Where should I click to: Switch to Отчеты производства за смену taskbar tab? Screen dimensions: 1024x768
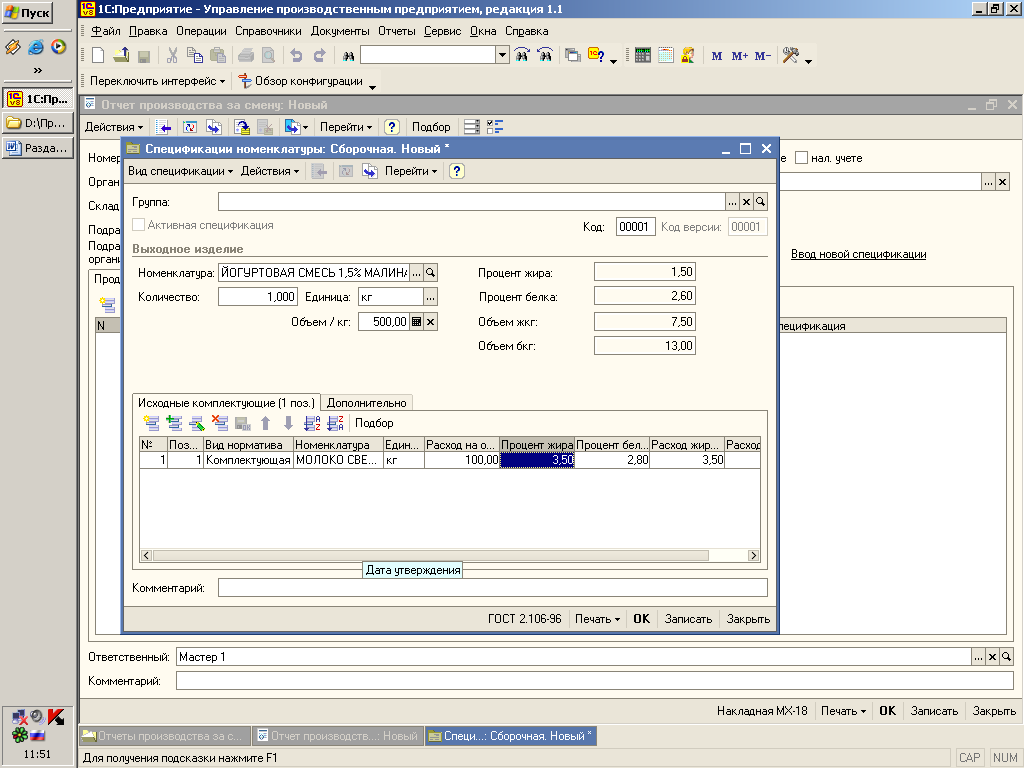[x=164, y=736]
